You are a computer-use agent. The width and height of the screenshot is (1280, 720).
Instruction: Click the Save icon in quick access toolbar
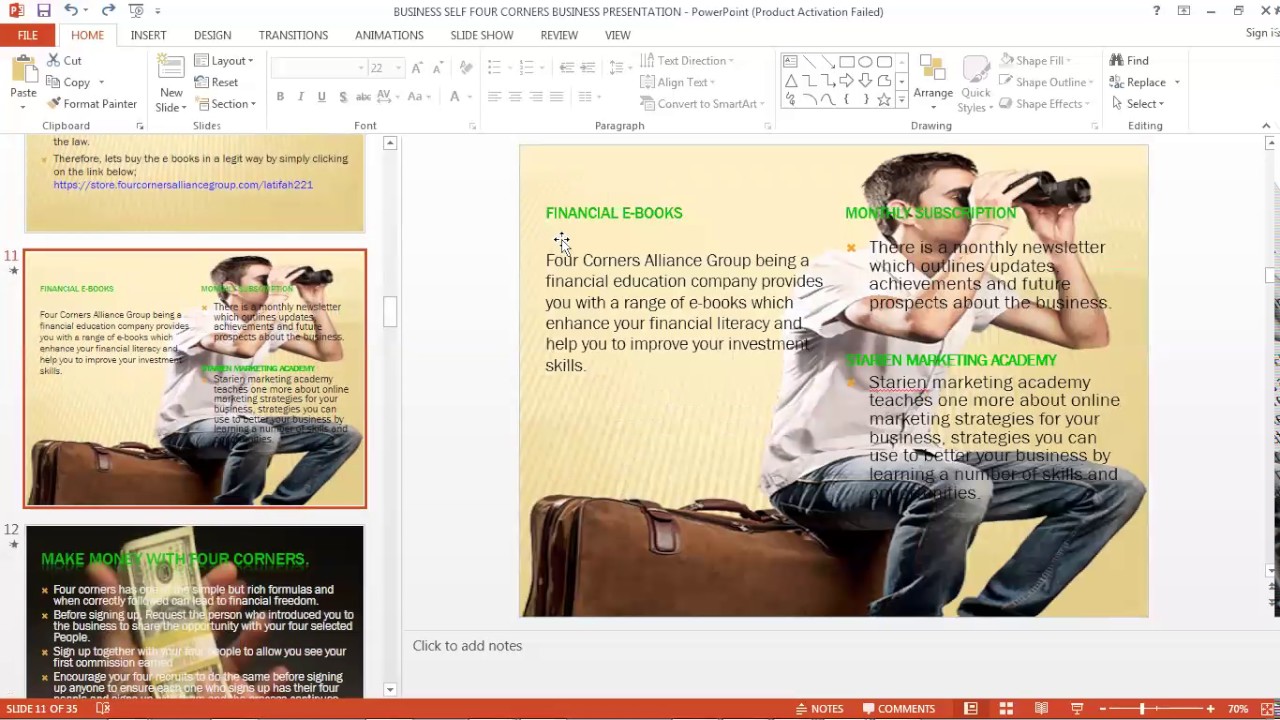(43, 11)
